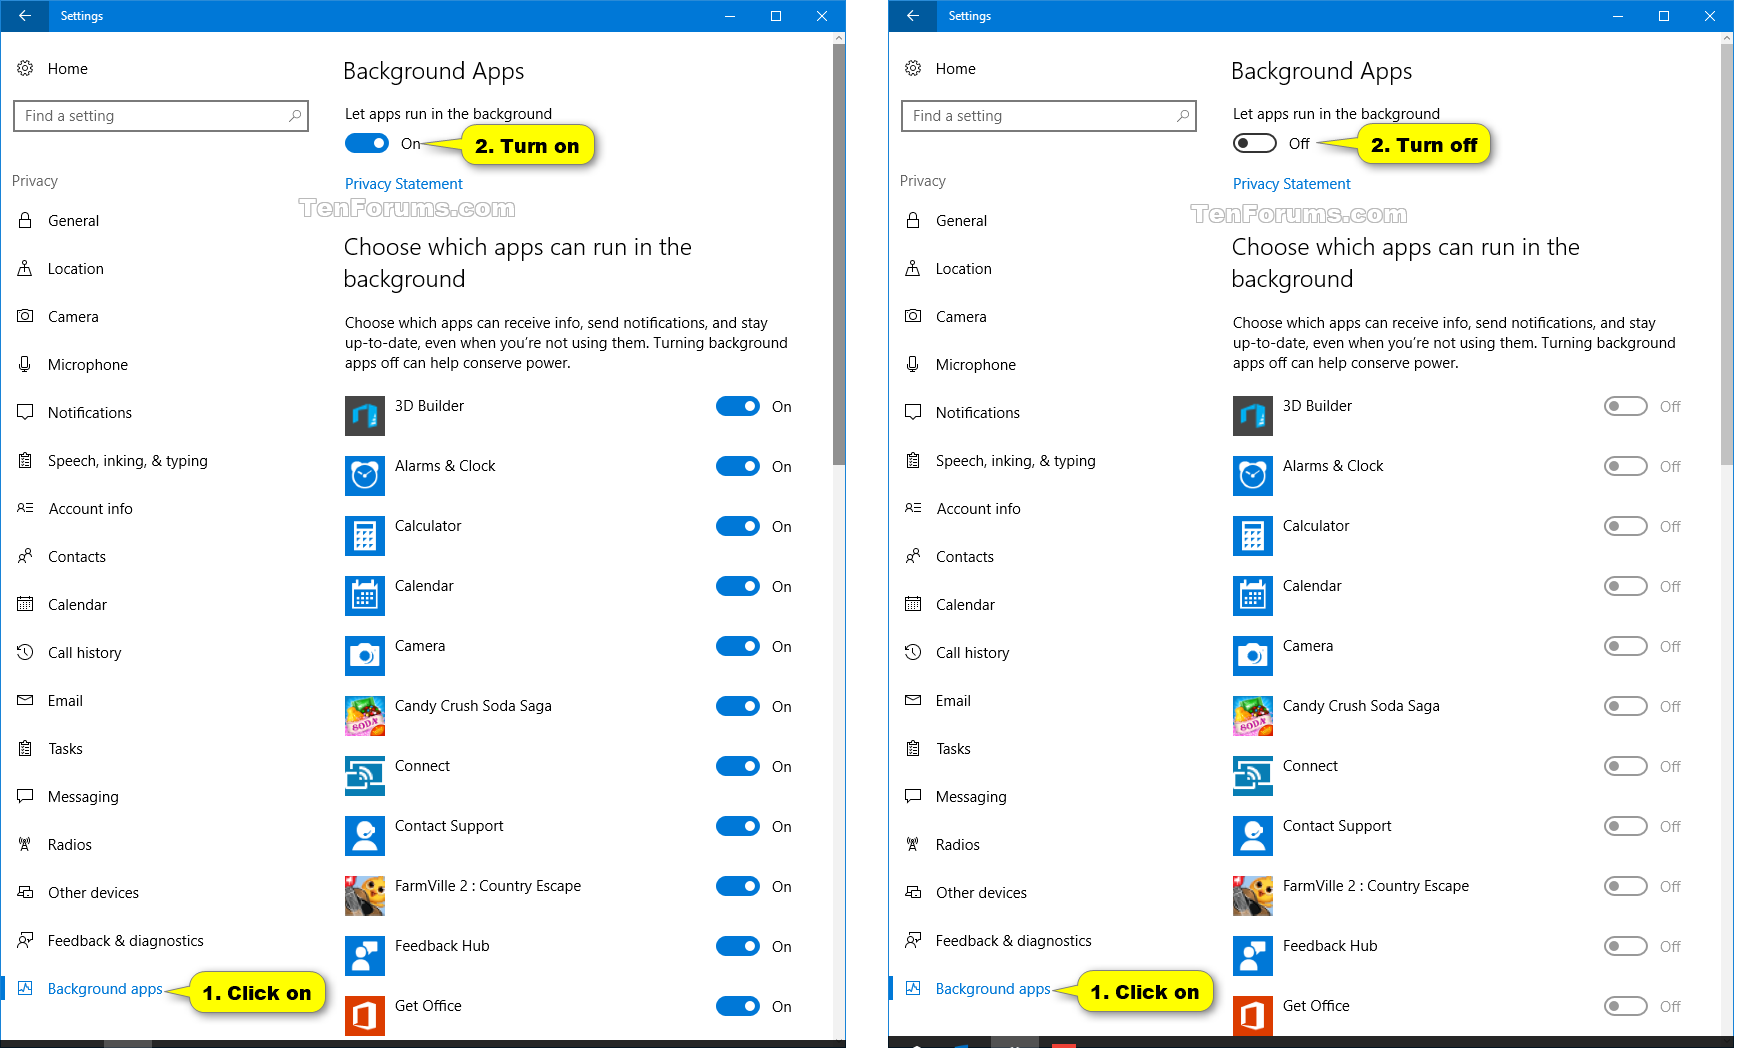
Task: Click Candy Crush Soda Saga icon in left window
Action: click(x=365, y=716)
